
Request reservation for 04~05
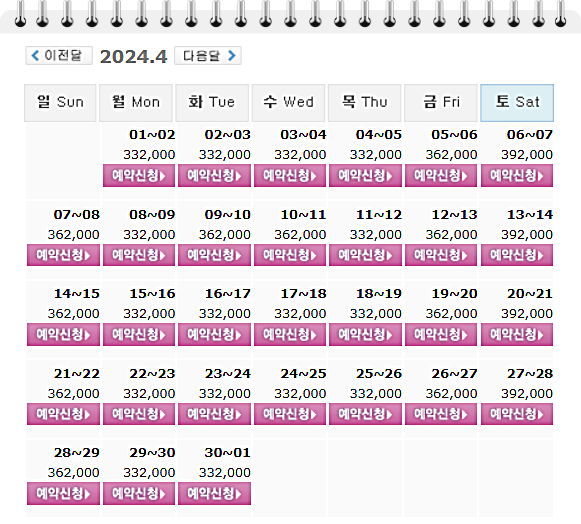coord(365,175)
